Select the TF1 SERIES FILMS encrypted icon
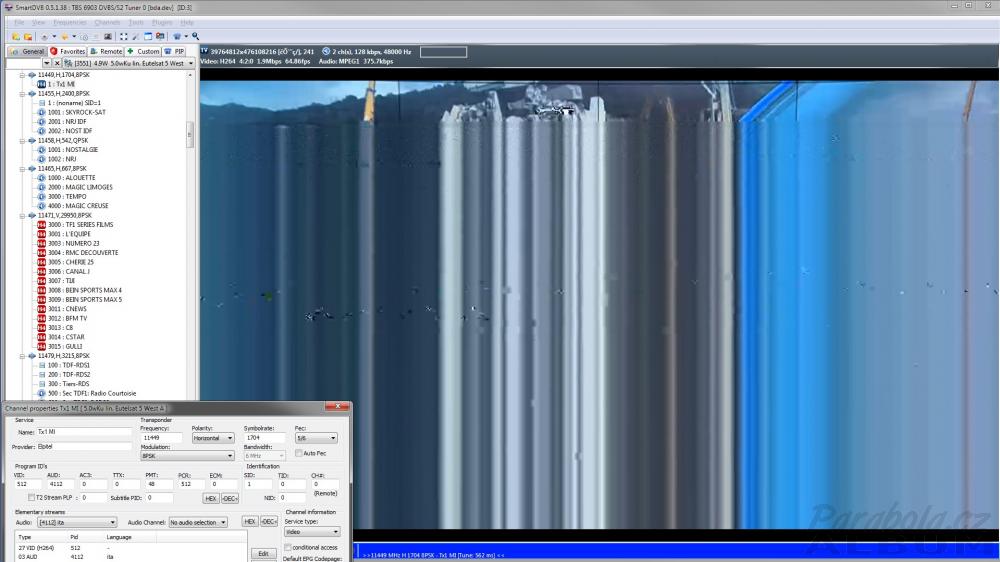The width and height of the screenshot is (1000, 562). coord(41,225)
